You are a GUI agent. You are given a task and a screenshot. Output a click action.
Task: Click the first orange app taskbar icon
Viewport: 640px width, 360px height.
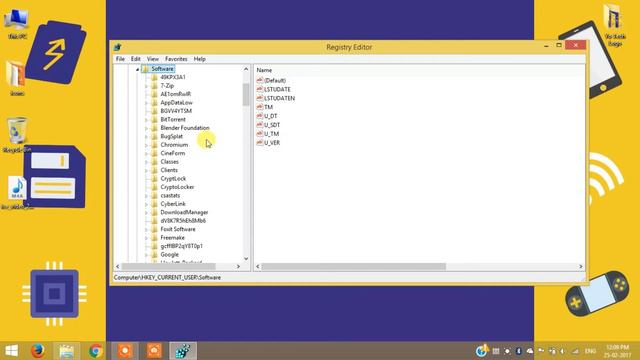point(125,351)
